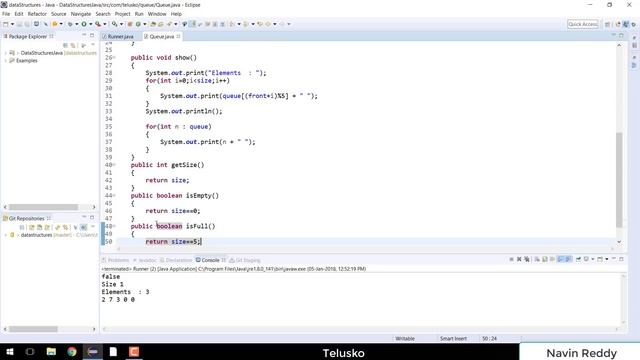
Task: Open Run button dropdown arrow
Action: point(91,24)
